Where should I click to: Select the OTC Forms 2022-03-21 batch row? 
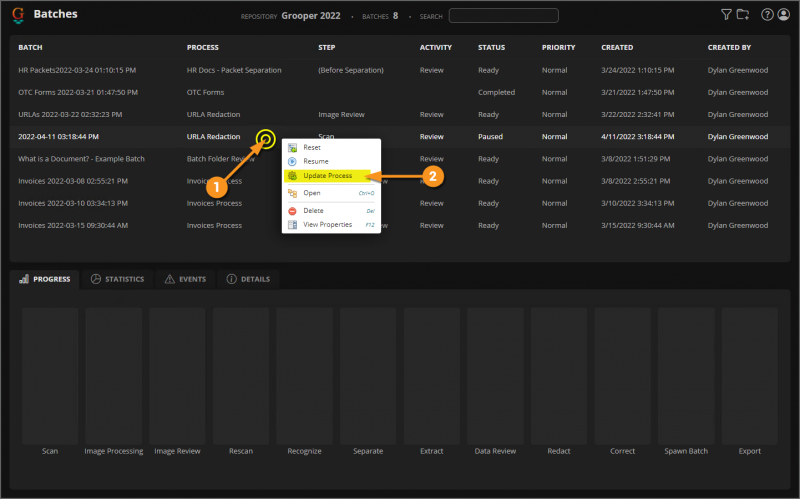coord(399,92)
